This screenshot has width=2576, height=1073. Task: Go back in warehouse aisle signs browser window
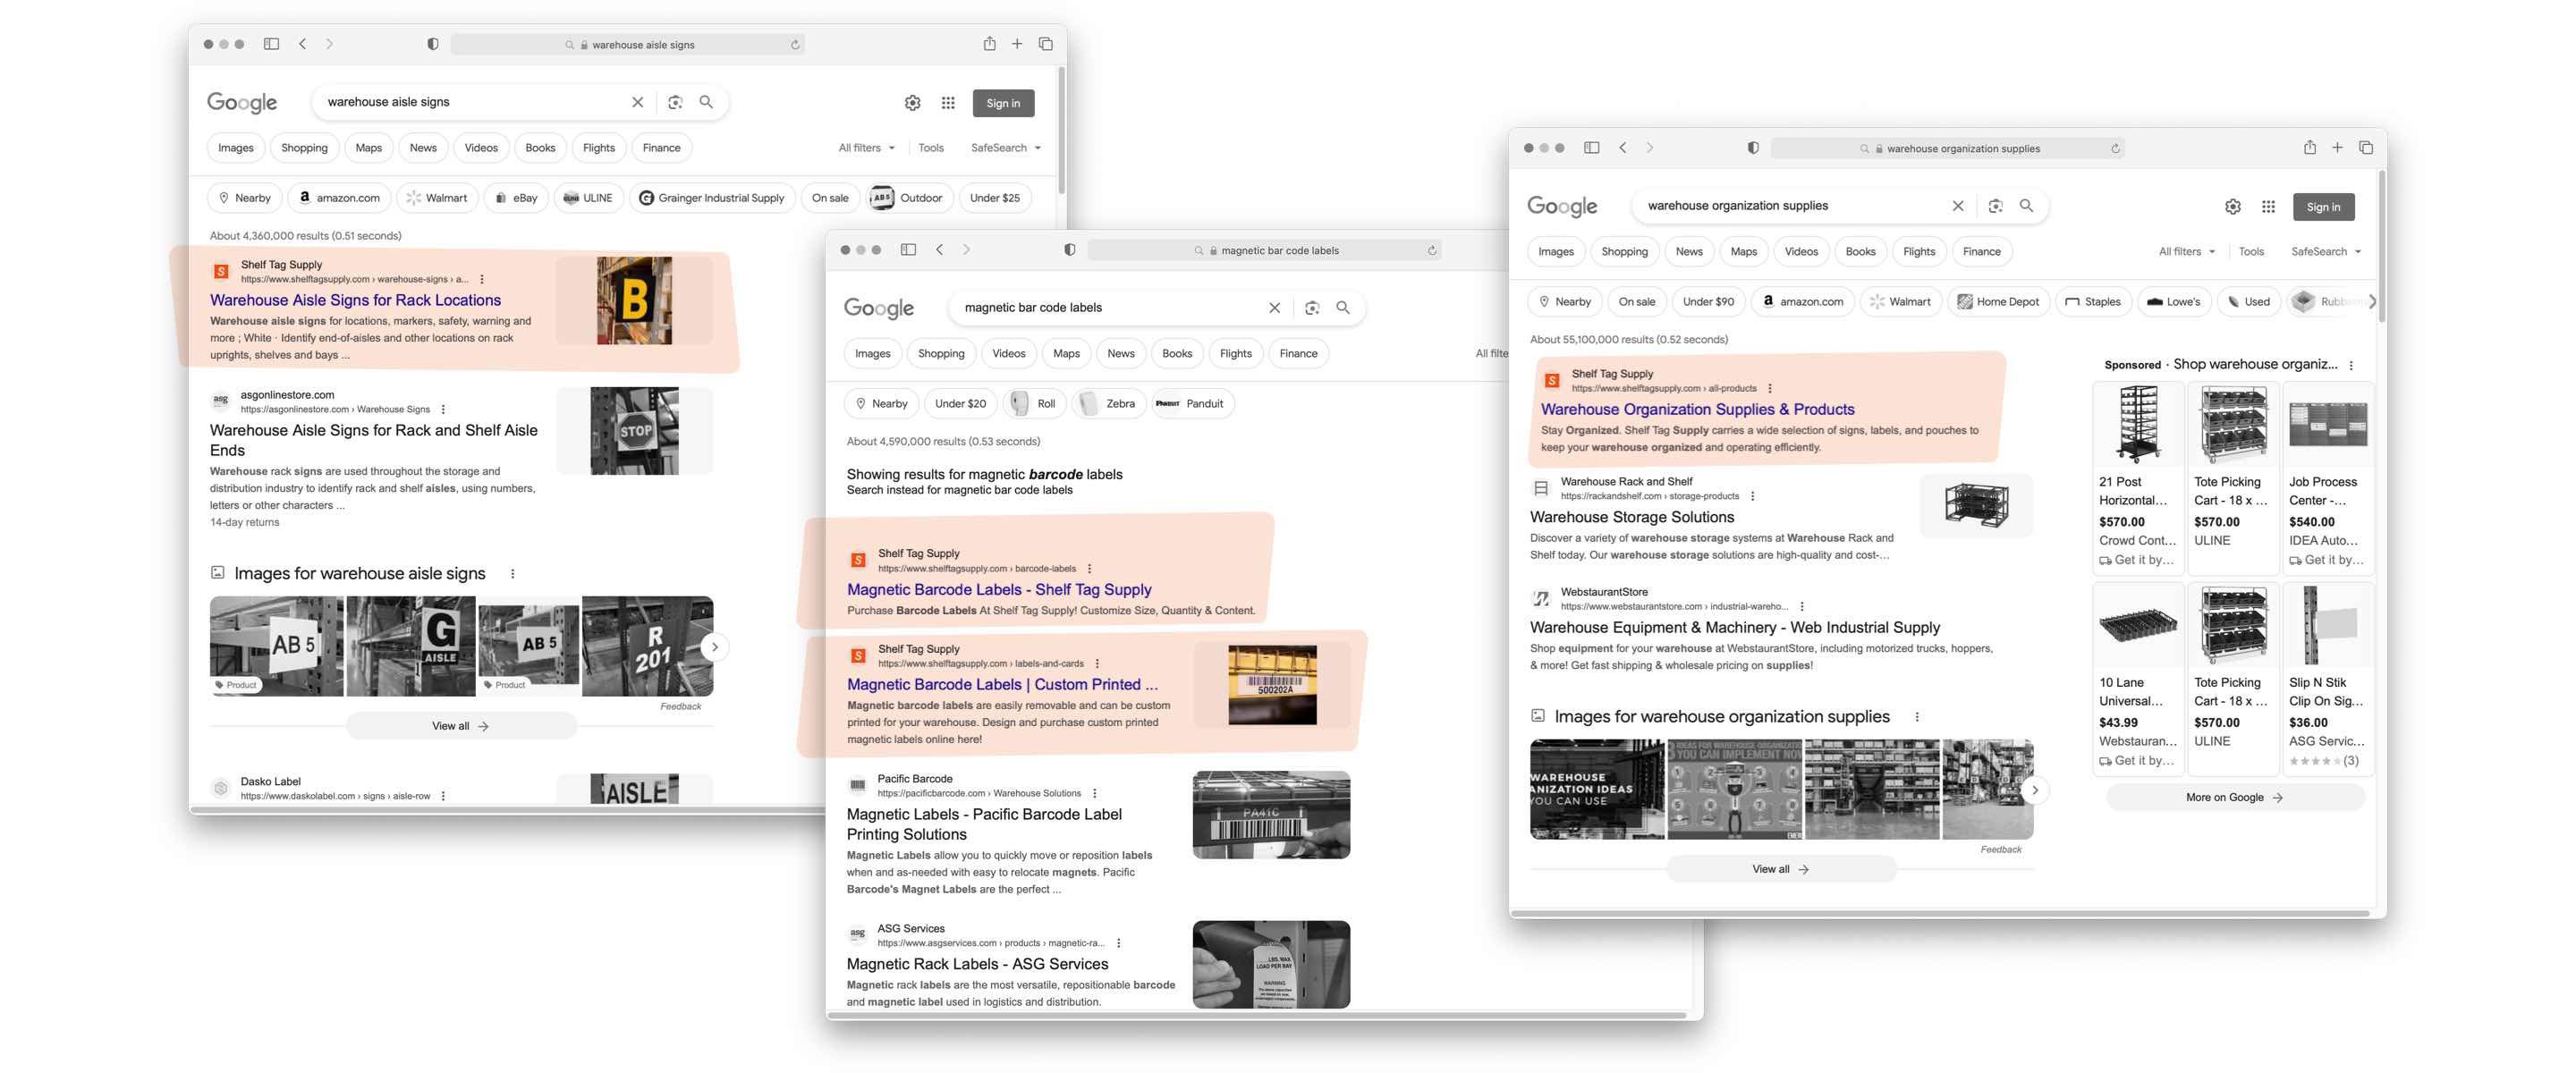302,44
